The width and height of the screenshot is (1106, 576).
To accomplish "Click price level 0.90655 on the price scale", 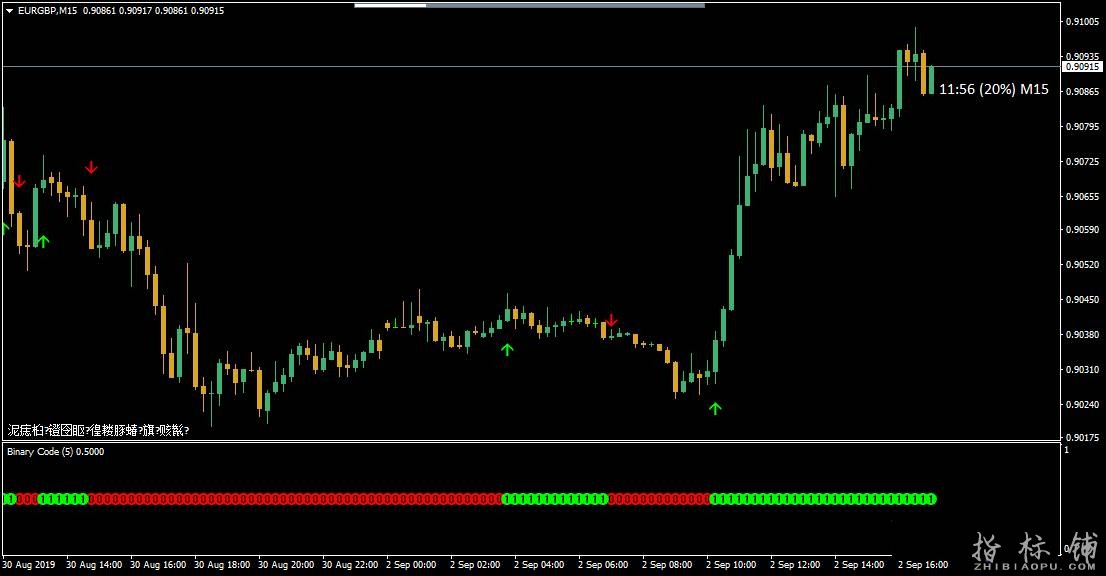I will [x=1083, y=197].
